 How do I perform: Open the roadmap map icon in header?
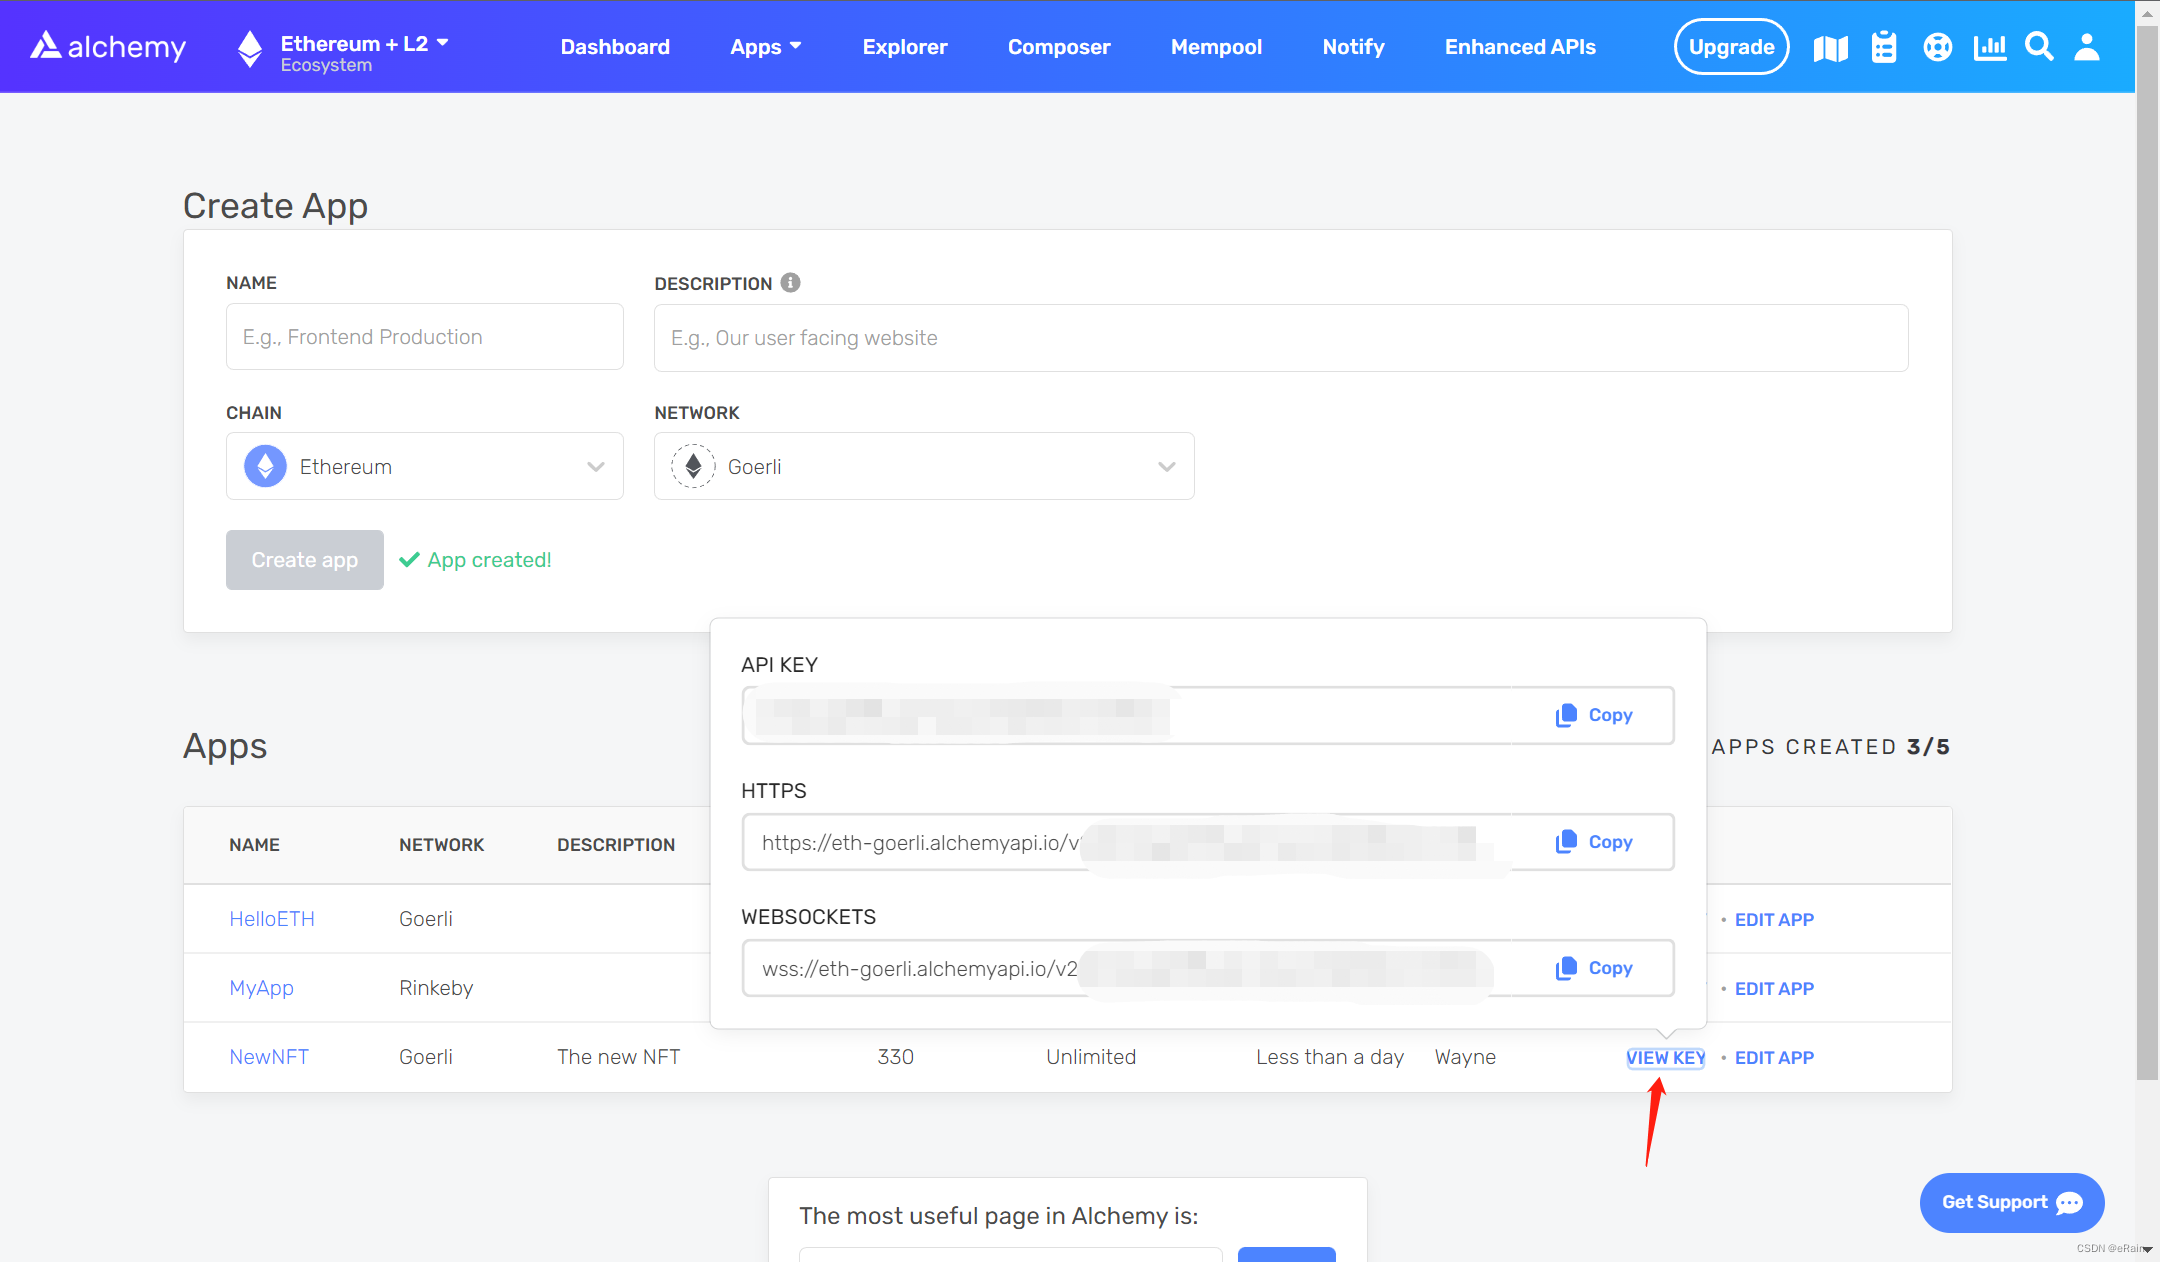pyautogui.click(x=1830, y=47)
